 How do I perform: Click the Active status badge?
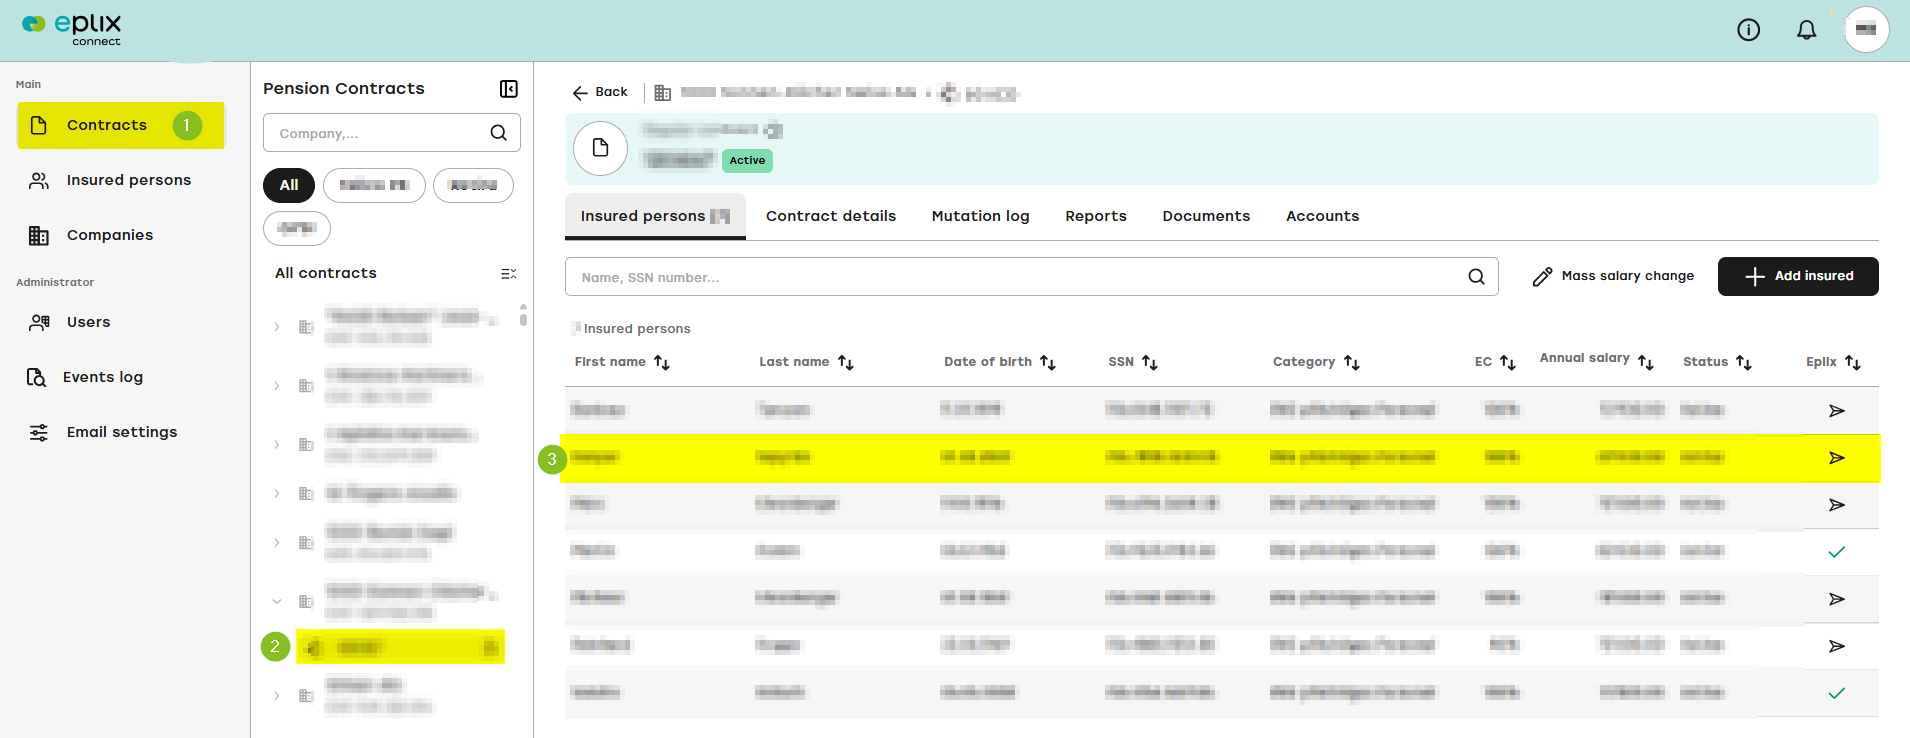coord(747,160)
